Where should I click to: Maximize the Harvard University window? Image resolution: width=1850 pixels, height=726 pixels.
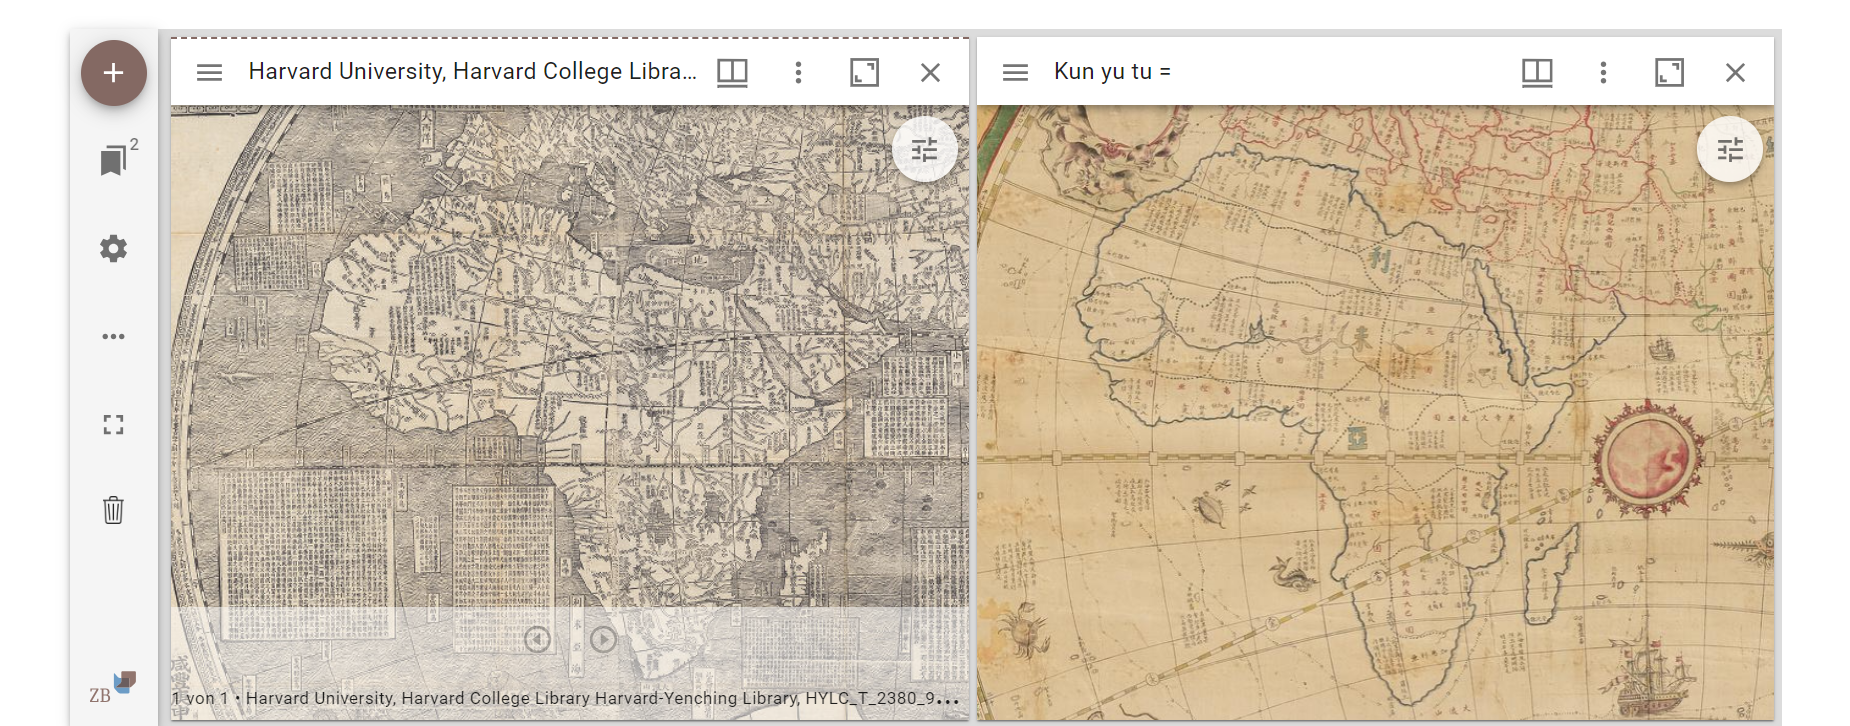[x=864, y=72]
